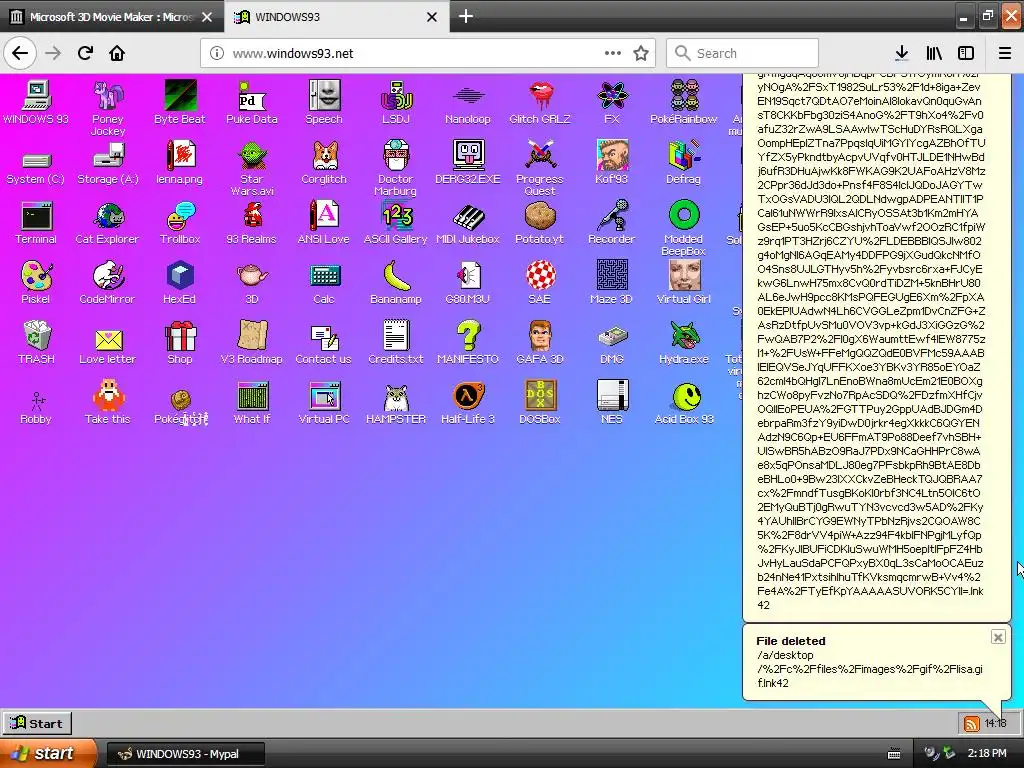Screen dimensions: 1024x768
Task: Open Storage (A:) drive icon
Action: 108,157
